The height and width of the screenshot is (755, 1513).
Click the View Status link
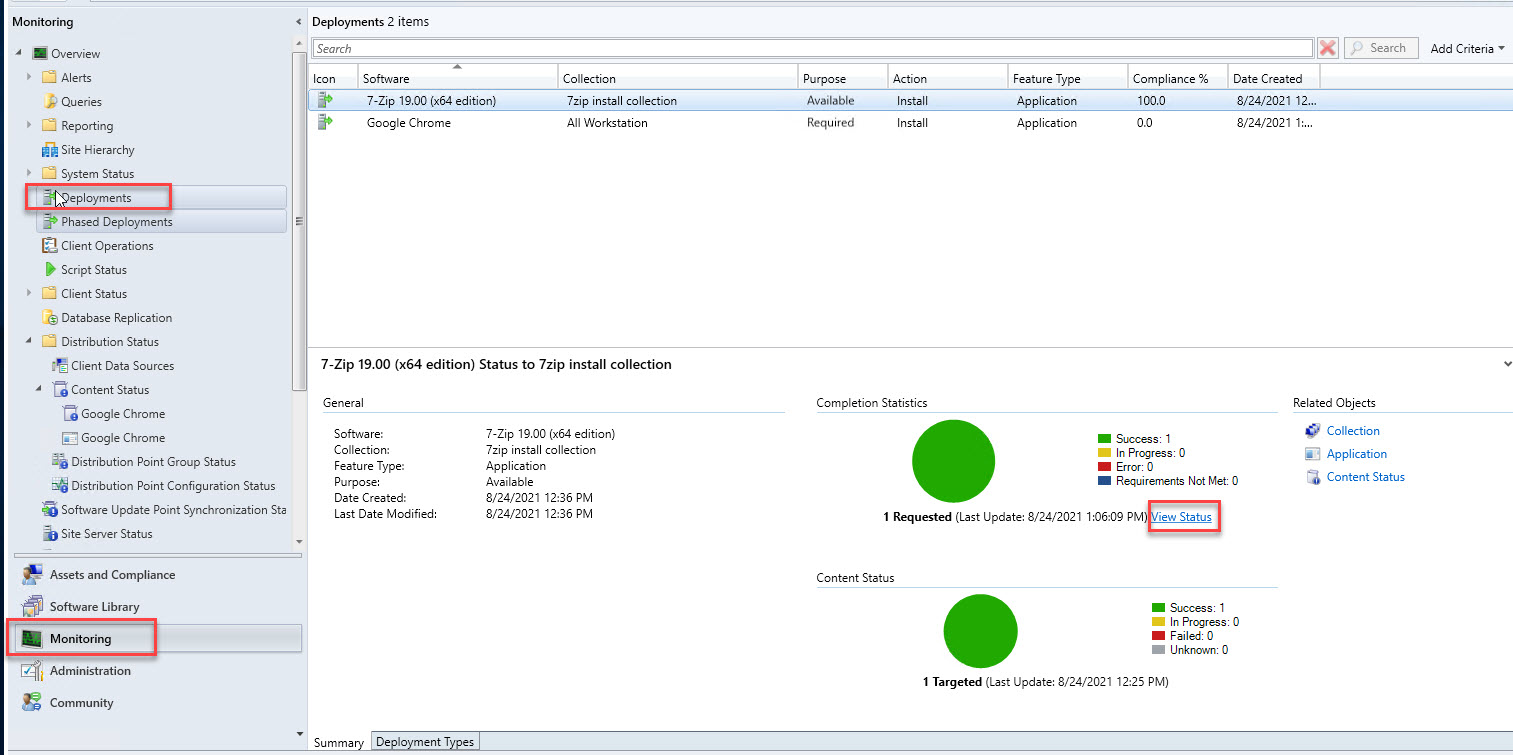click(1181, 517)
